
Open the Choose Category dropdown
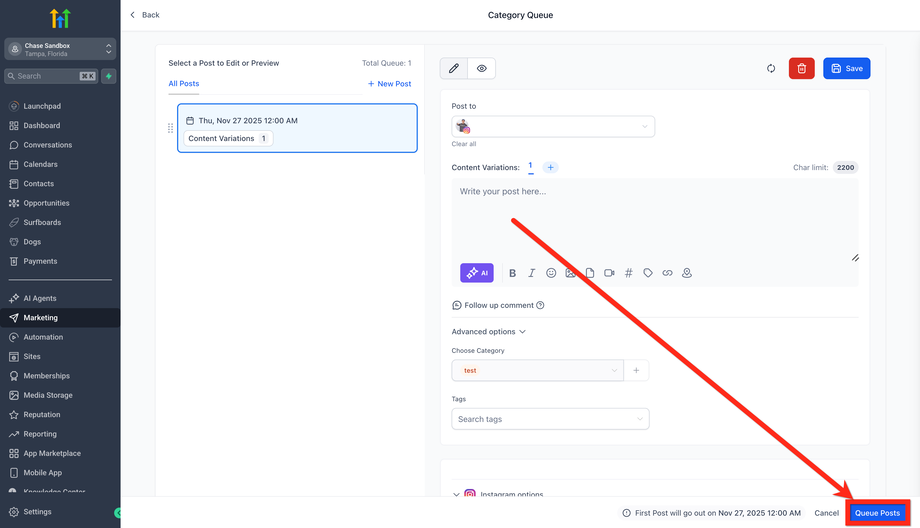[537, 370]
